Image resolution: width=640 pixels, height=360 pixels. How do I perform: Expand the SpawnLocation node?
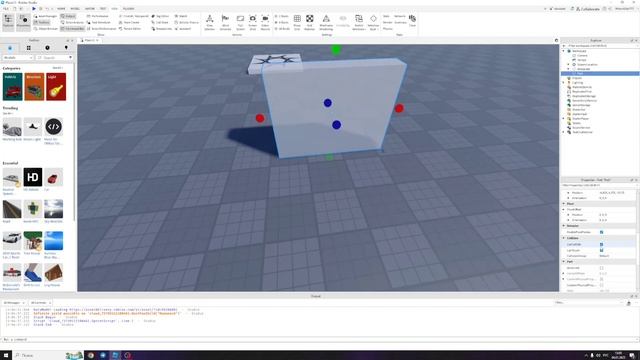point(569,64)
